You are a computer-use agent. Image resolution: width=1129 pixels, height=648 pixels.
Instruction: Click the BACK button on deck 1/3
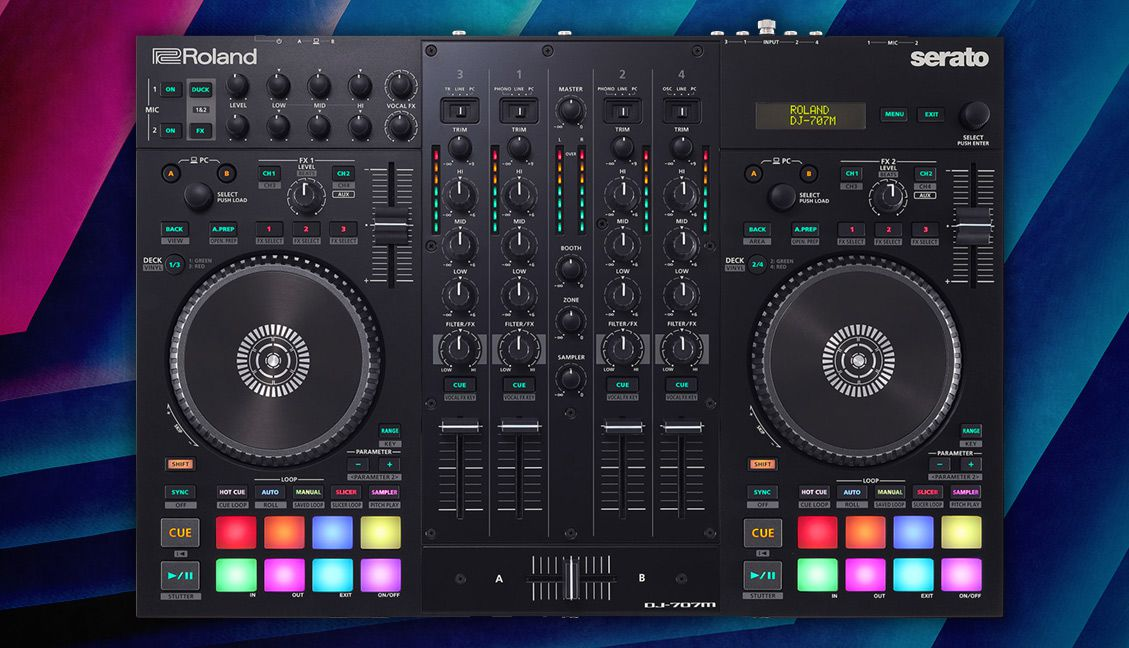[x=174, y=229]
